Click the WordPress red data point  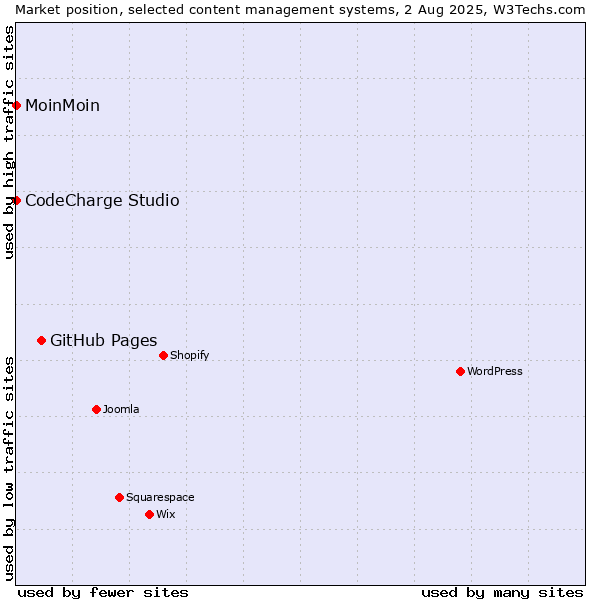tap(460, 372)
